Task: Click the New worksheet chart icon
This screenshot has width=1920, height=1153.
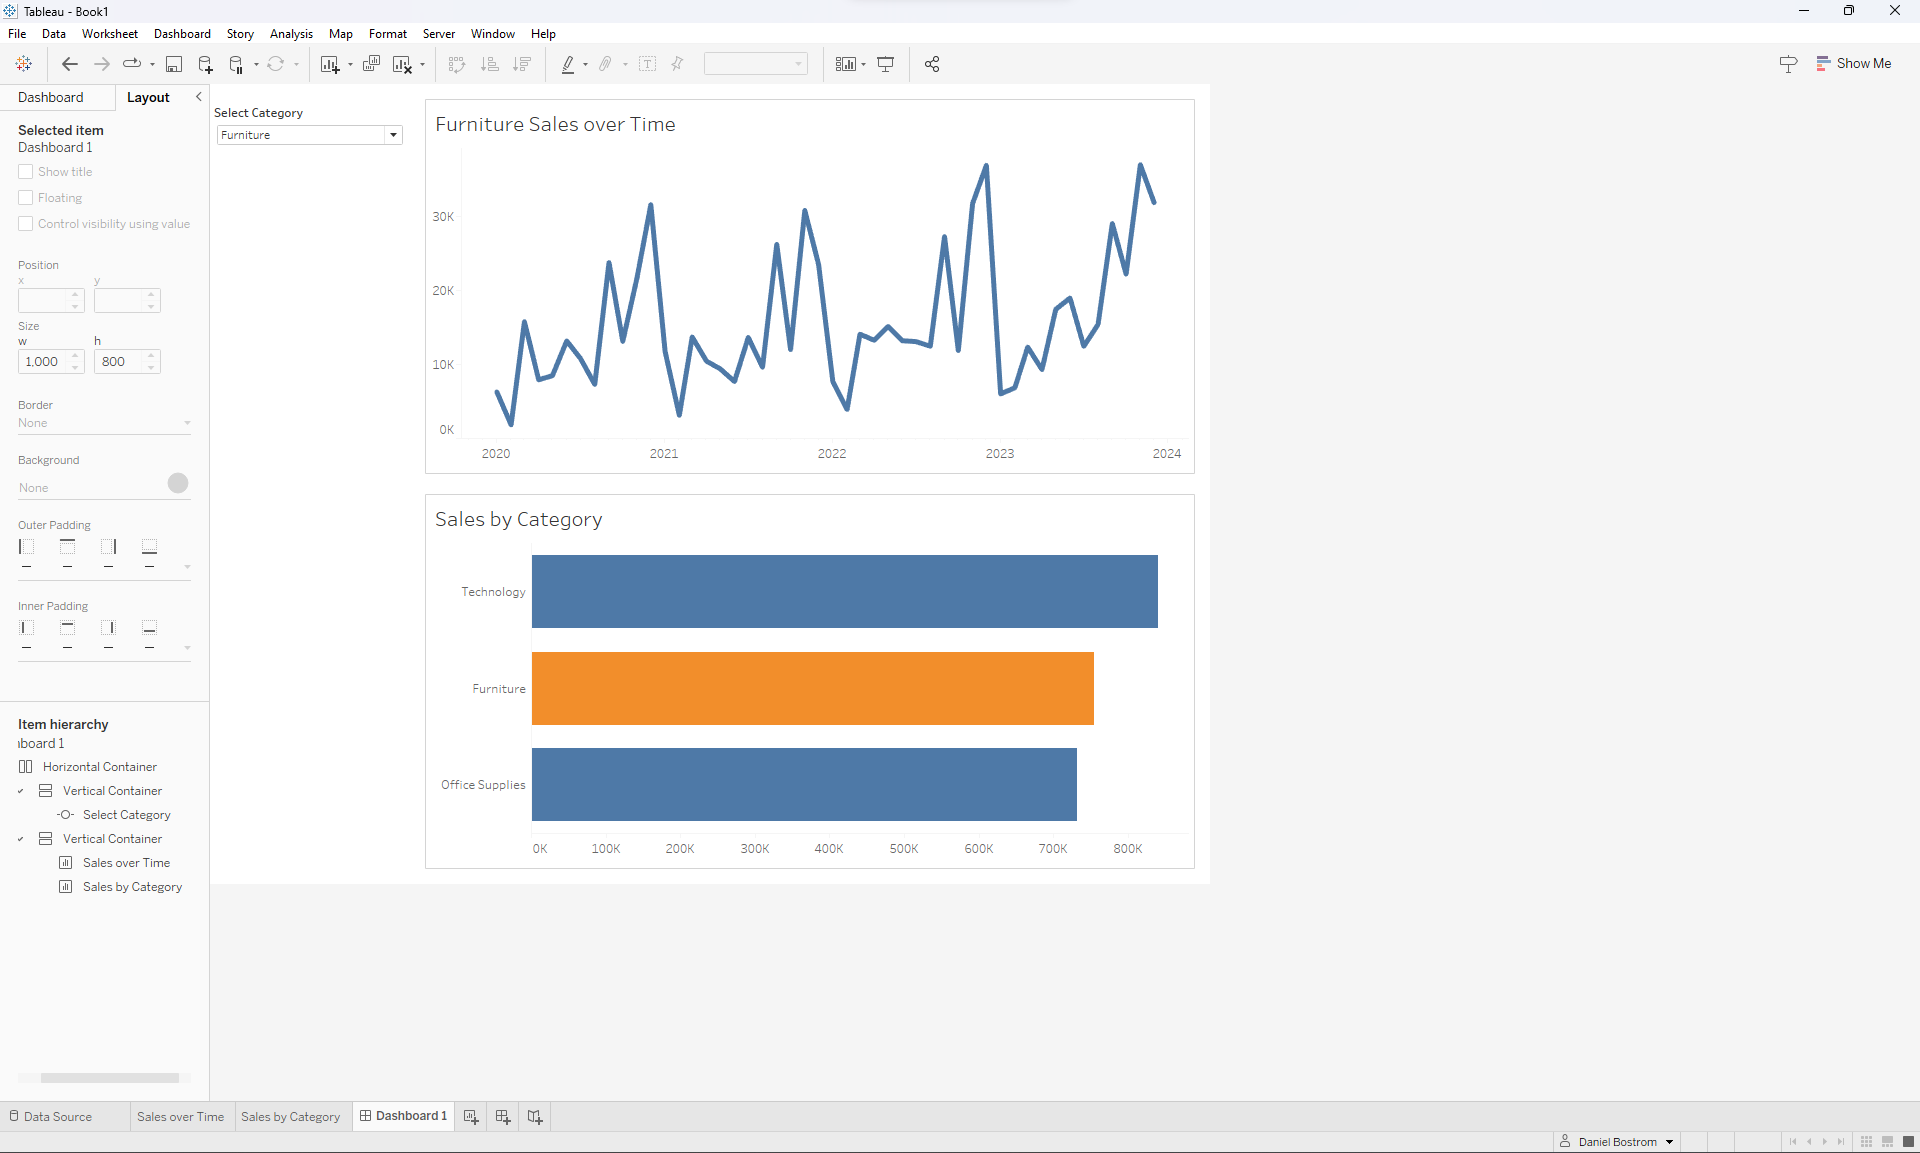Action: (329, 64)
